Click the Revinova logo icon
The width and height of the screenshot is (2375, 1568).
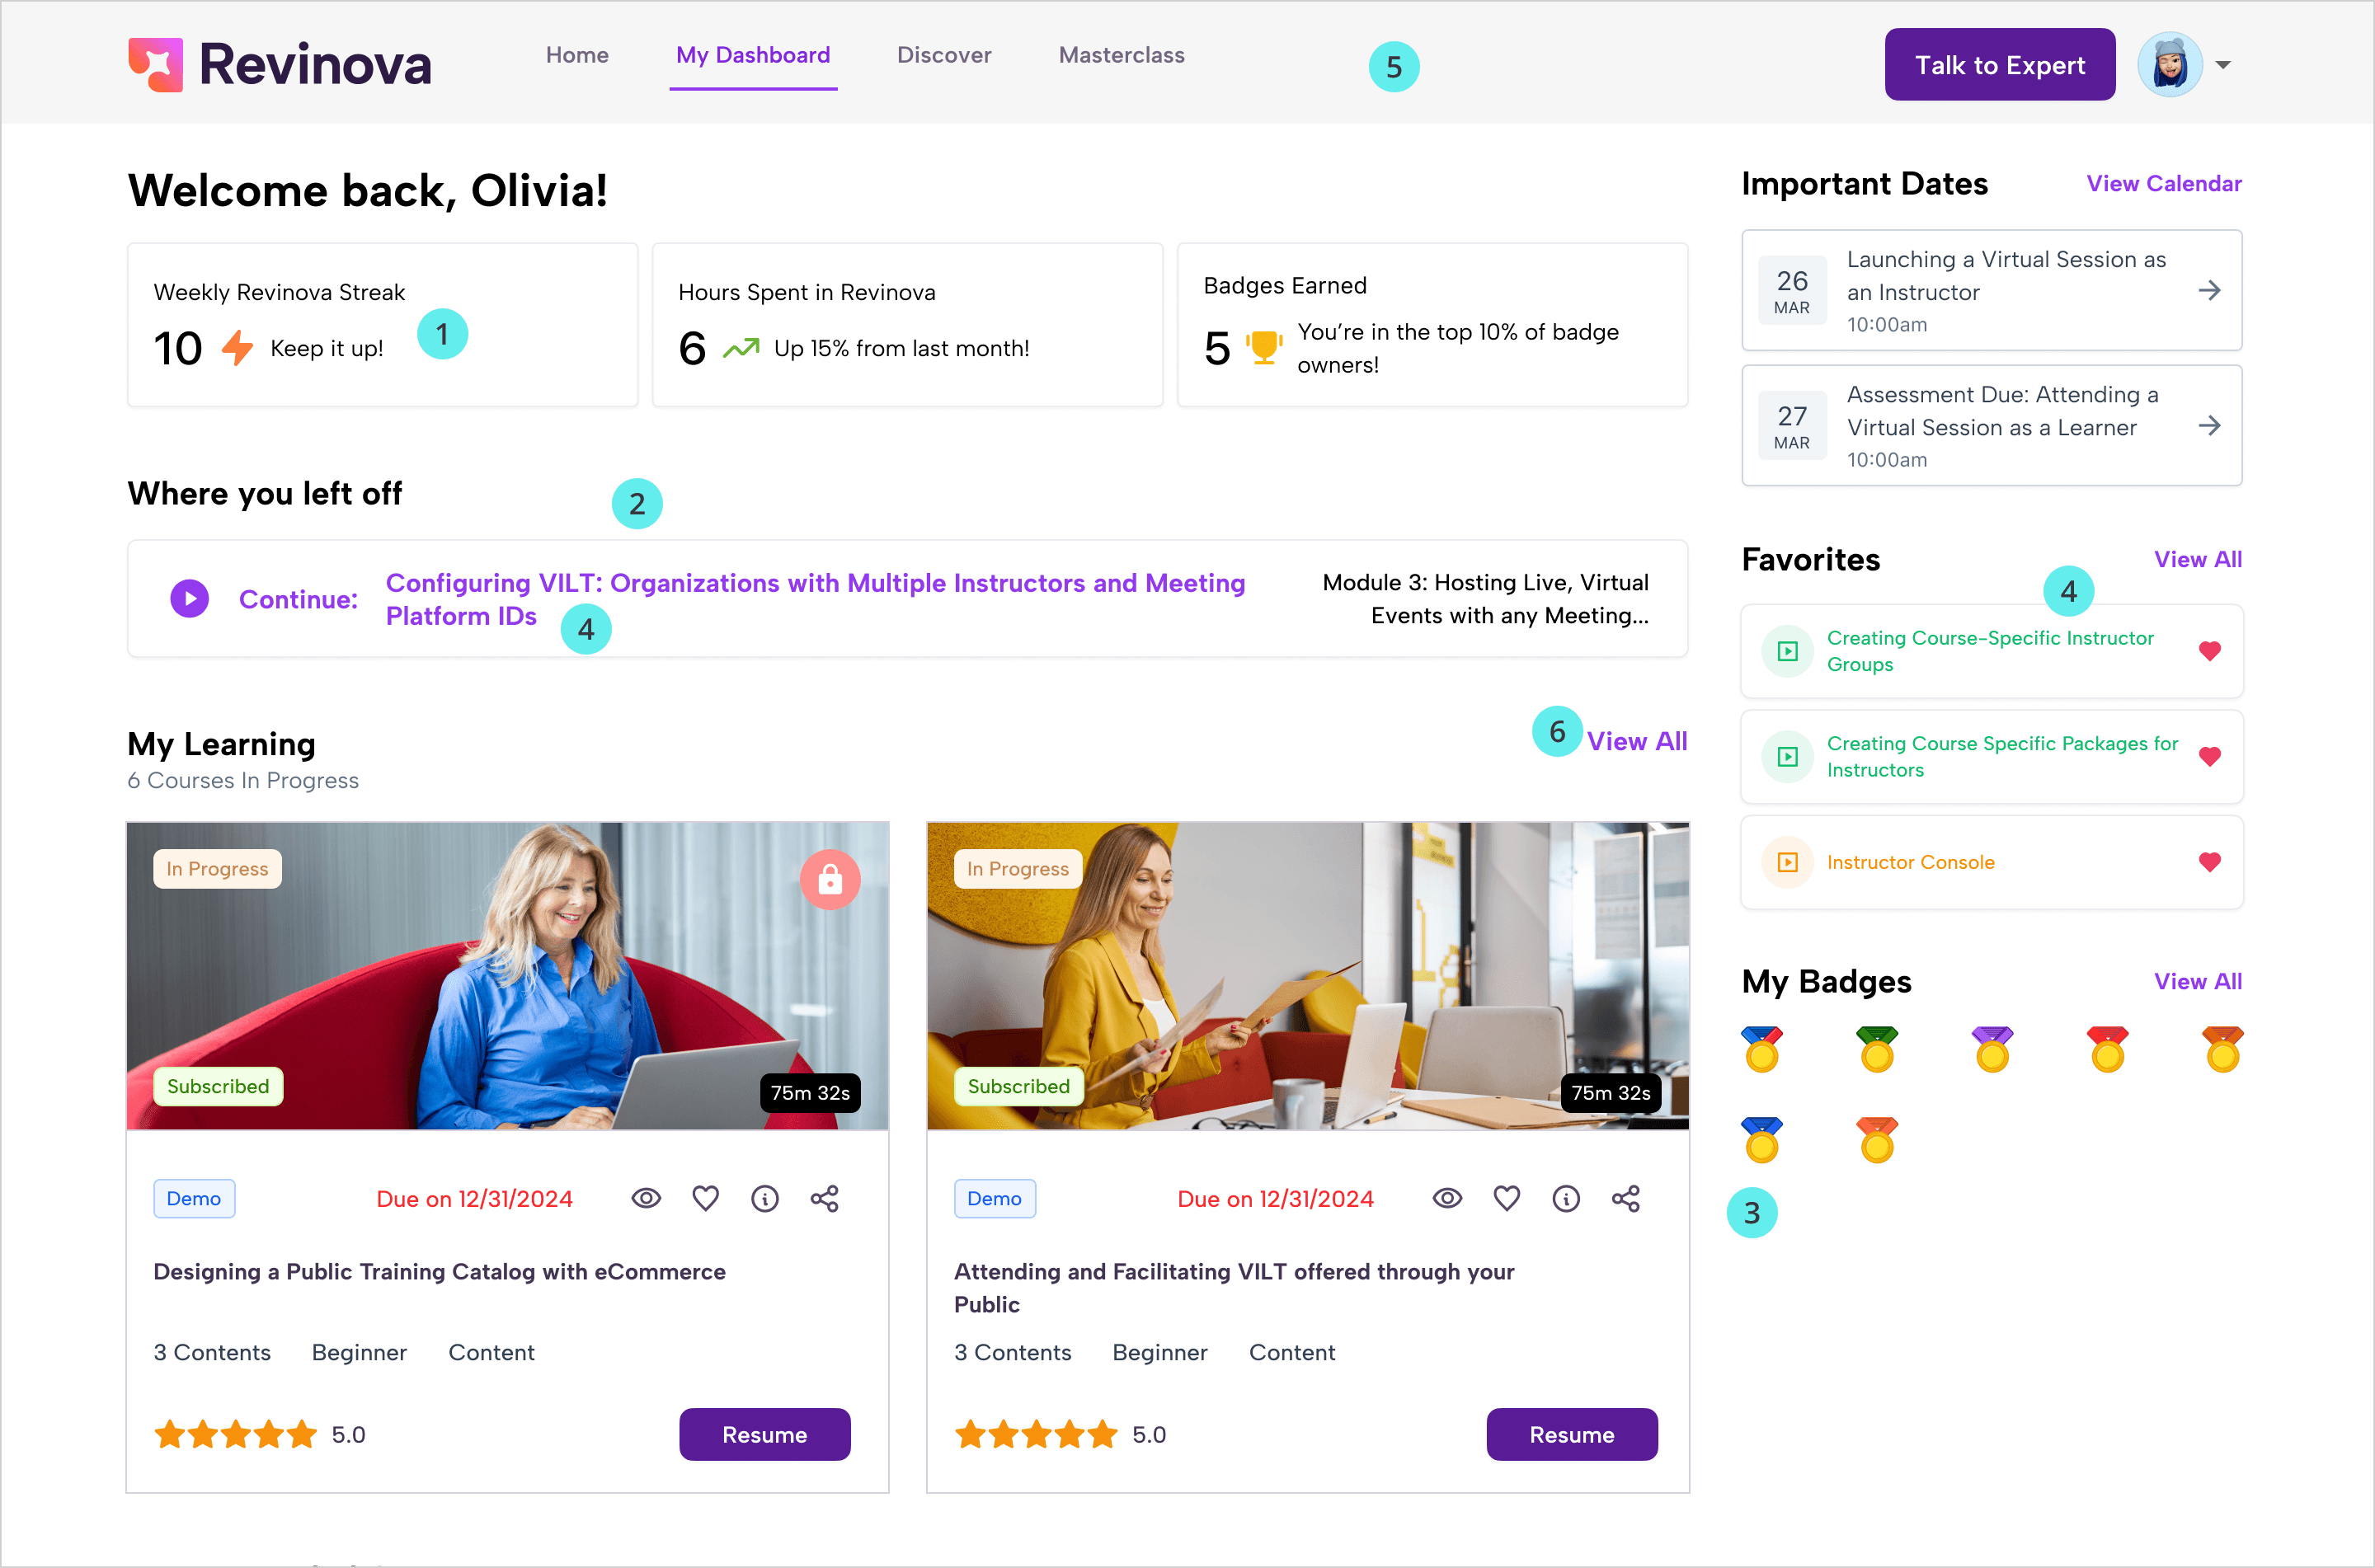156,65
